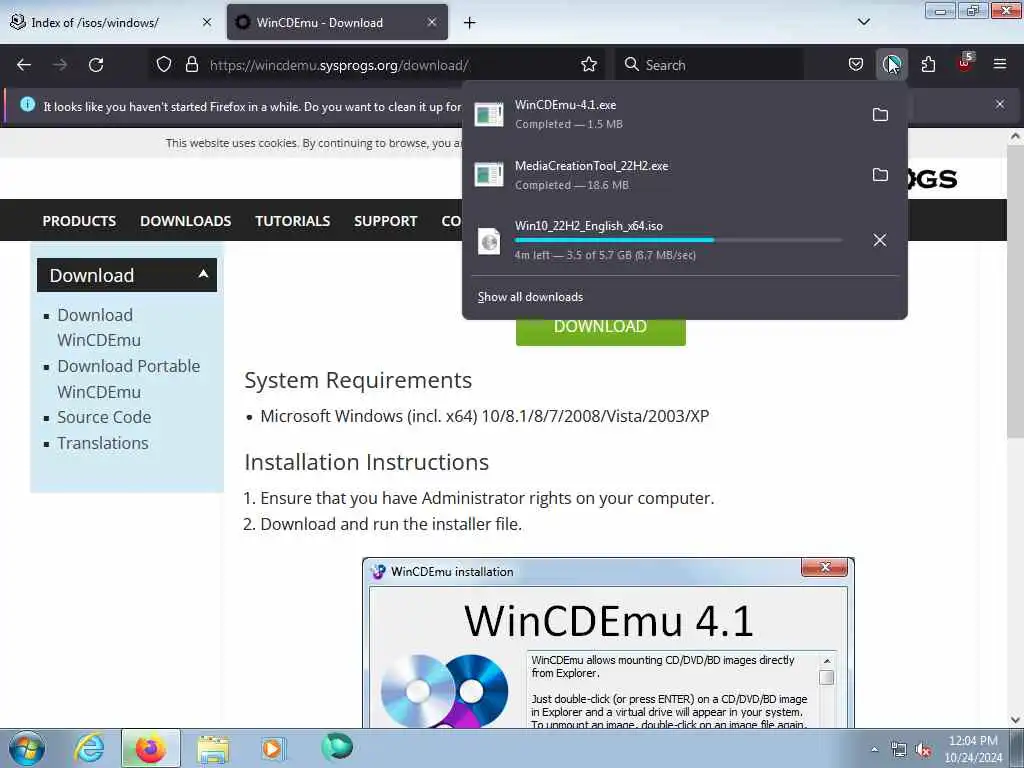Open Windows Explorer from the taskbar
The image size is (1024, 768).
(x=213, y=748)
